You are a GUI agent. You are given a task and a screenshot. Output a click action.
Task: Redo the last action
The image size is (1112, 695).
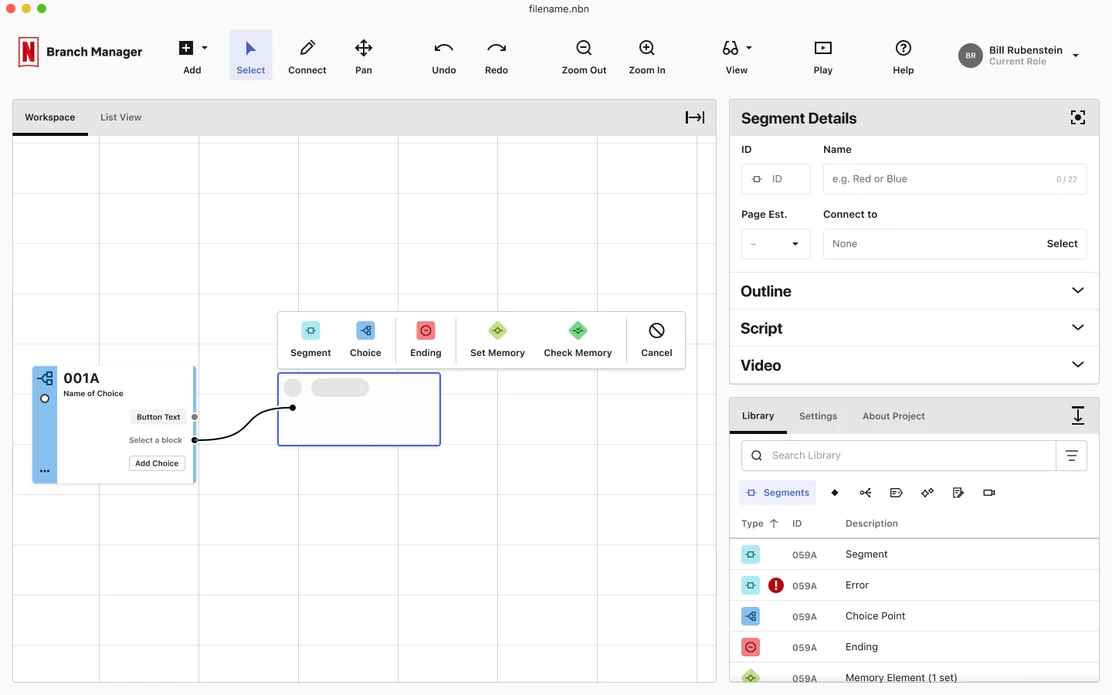[496, 55]
